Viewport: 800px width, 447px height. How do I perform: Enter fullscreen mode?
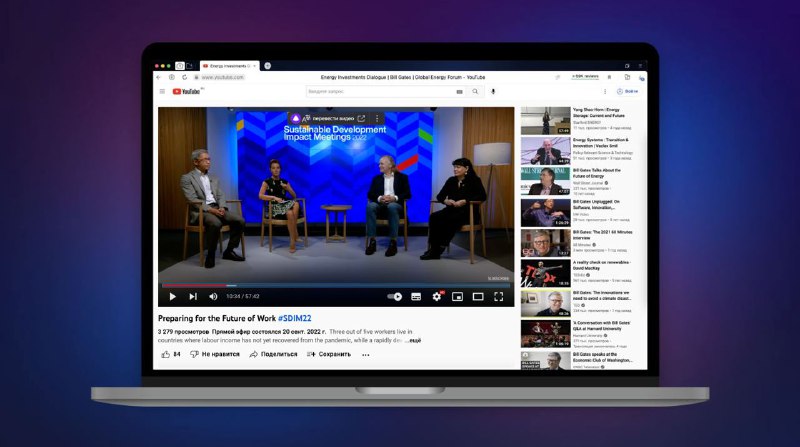point(498,296)
